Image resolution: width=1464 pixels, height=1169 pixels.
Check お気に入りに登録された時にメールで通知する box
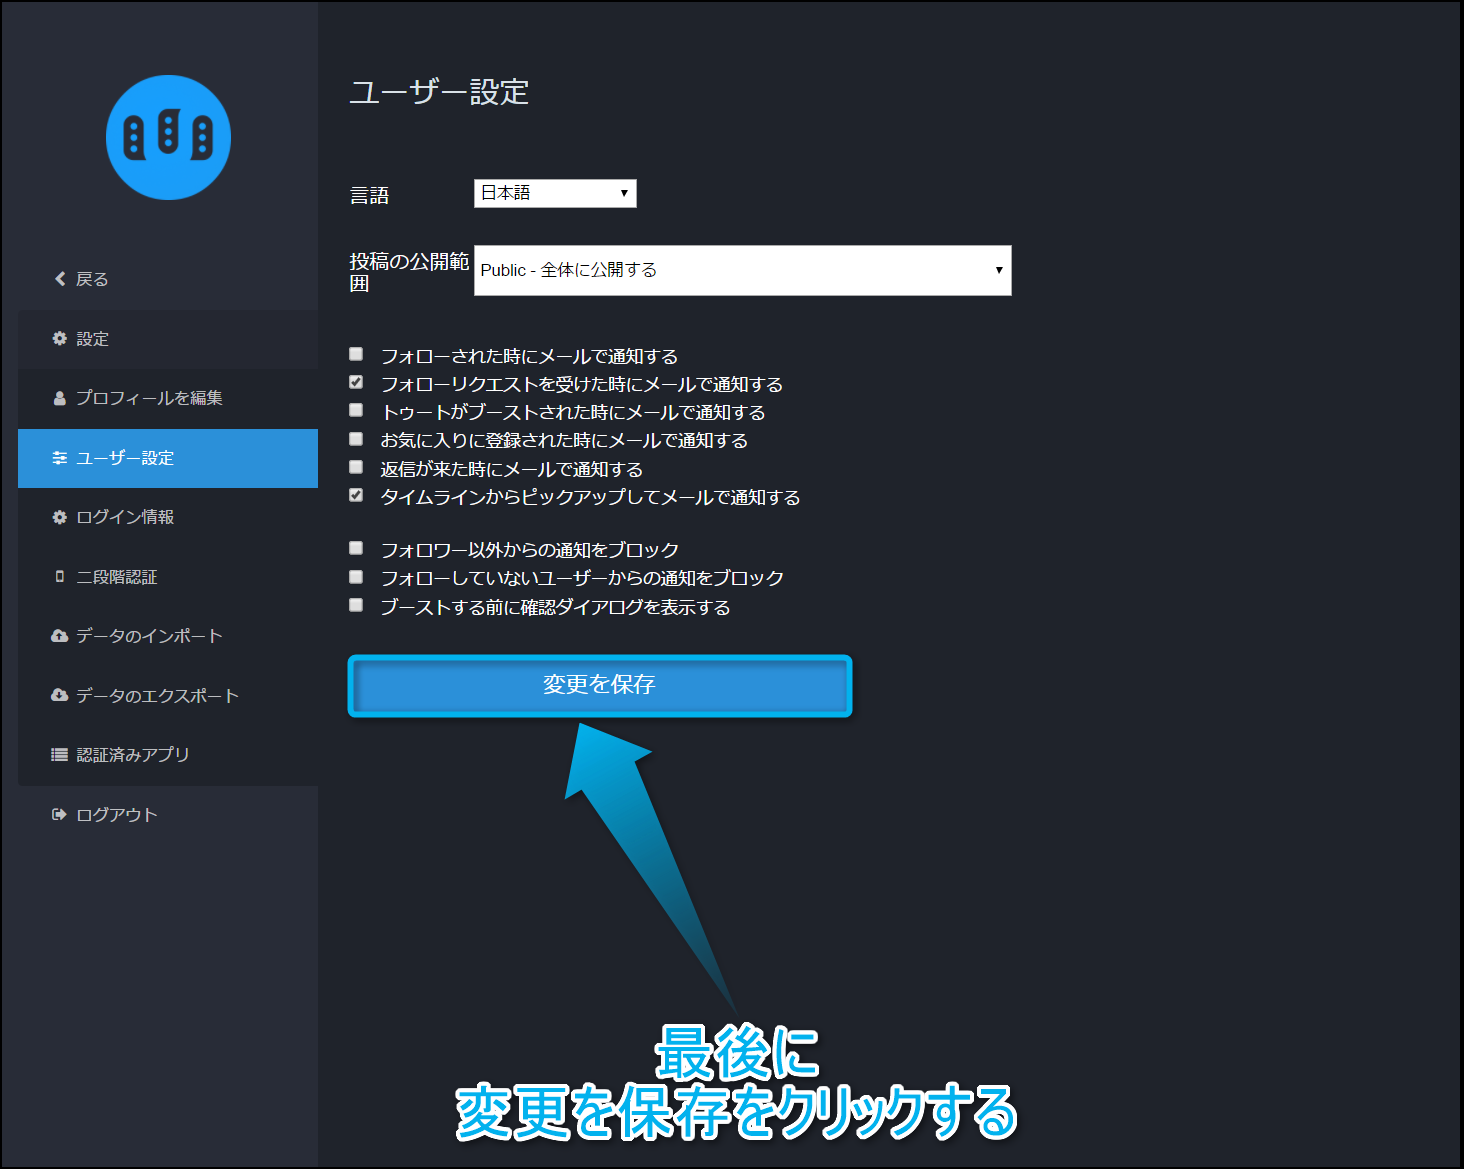tap(356, 439)
